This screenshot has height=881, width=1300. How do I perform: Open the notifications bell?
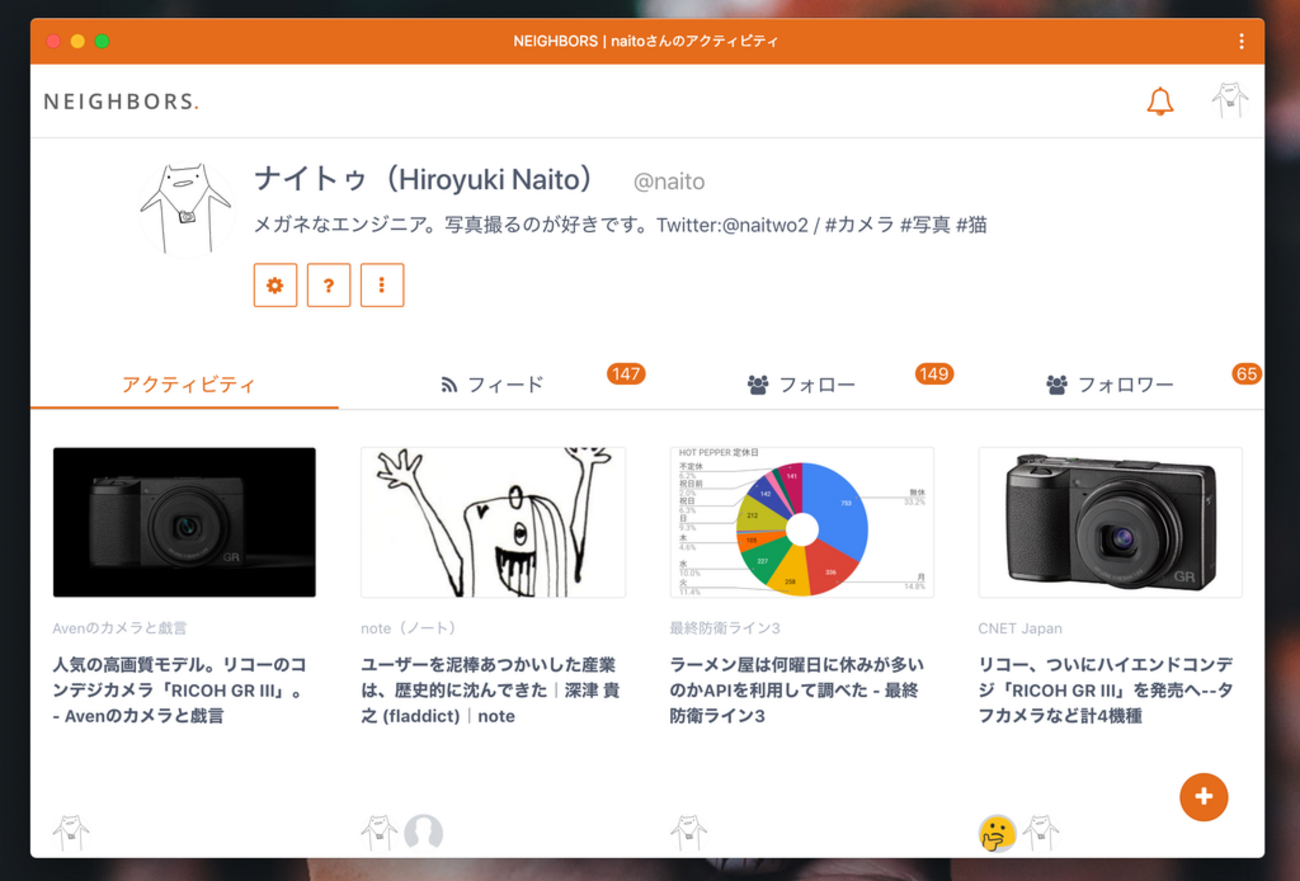pos(1159,101)
